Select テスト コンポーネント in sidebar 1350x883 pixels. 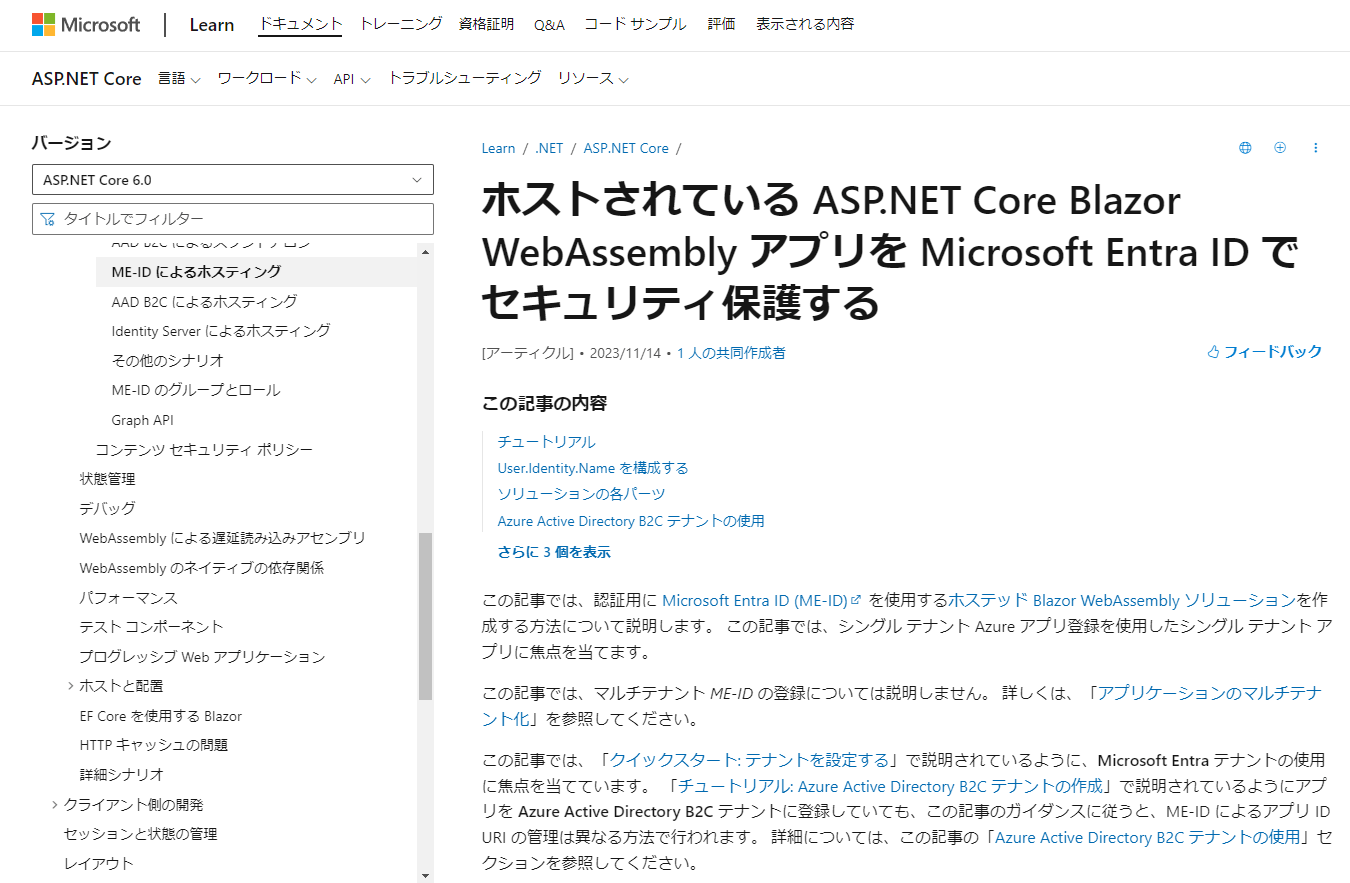[151, 627]
